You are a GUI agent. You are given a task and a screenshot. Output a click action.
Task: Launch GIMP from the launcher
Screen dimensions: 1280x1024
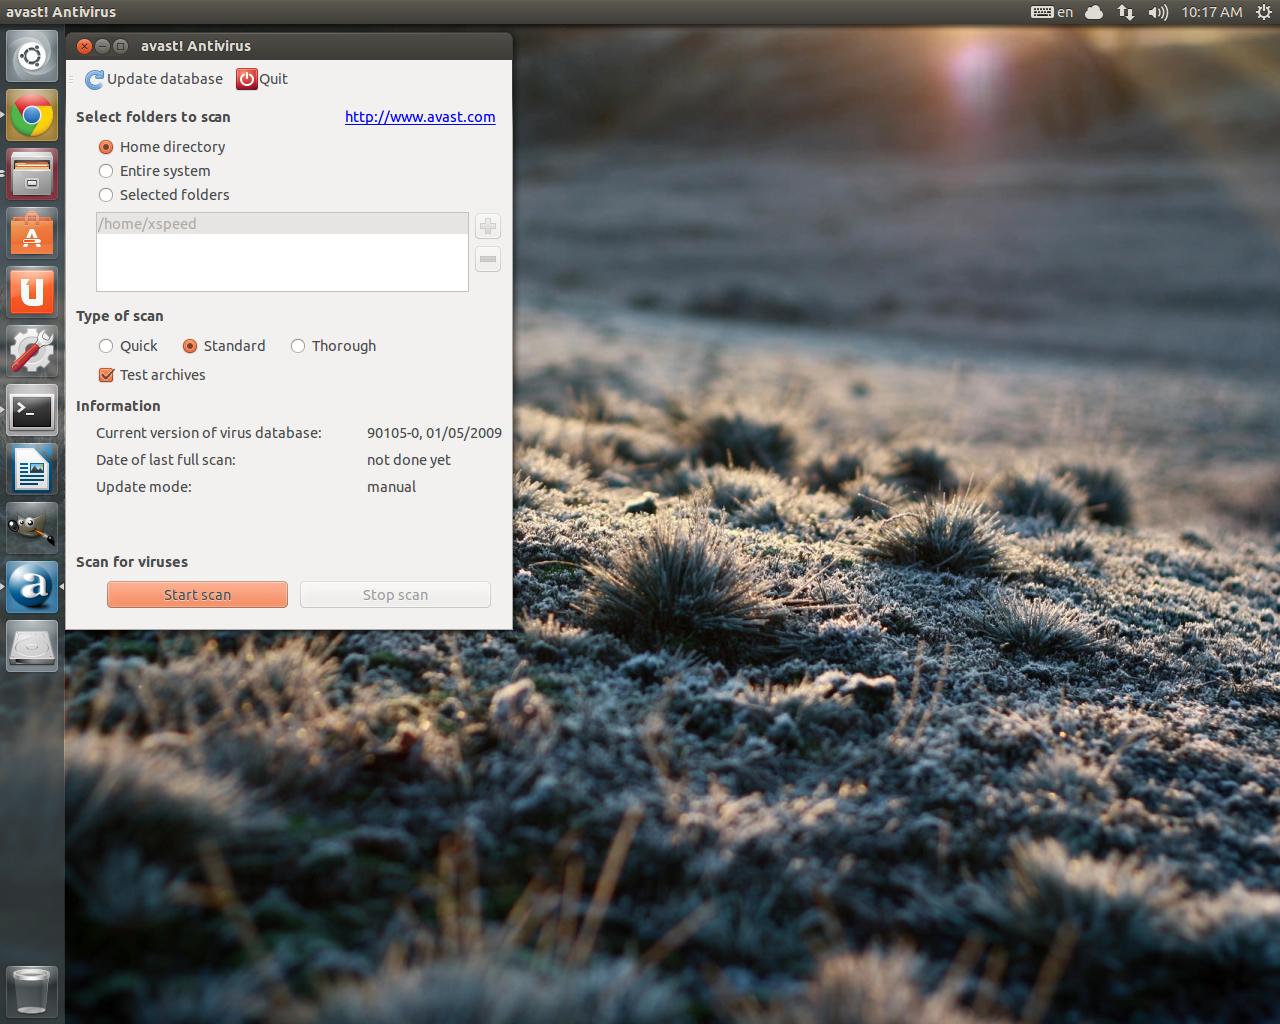tap(32, 528)
